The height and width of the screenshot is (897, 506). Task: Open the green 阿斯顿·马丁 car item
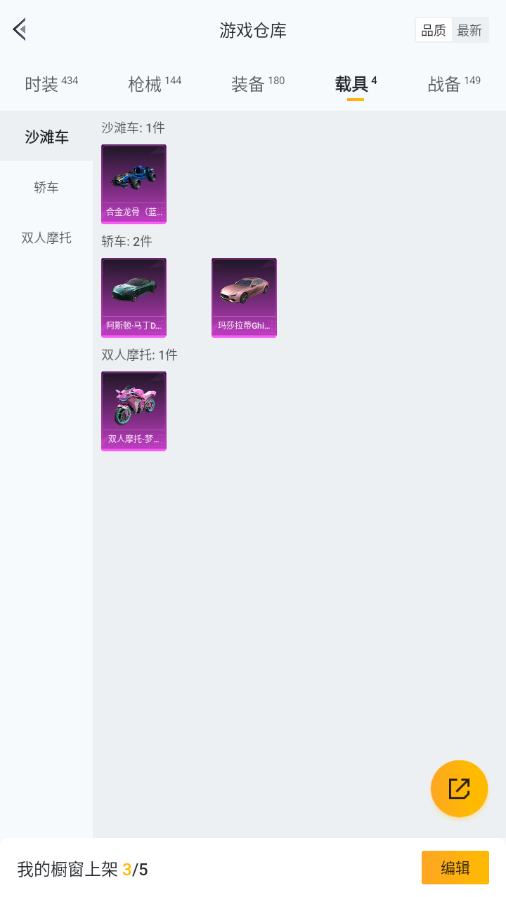point(134,297)
